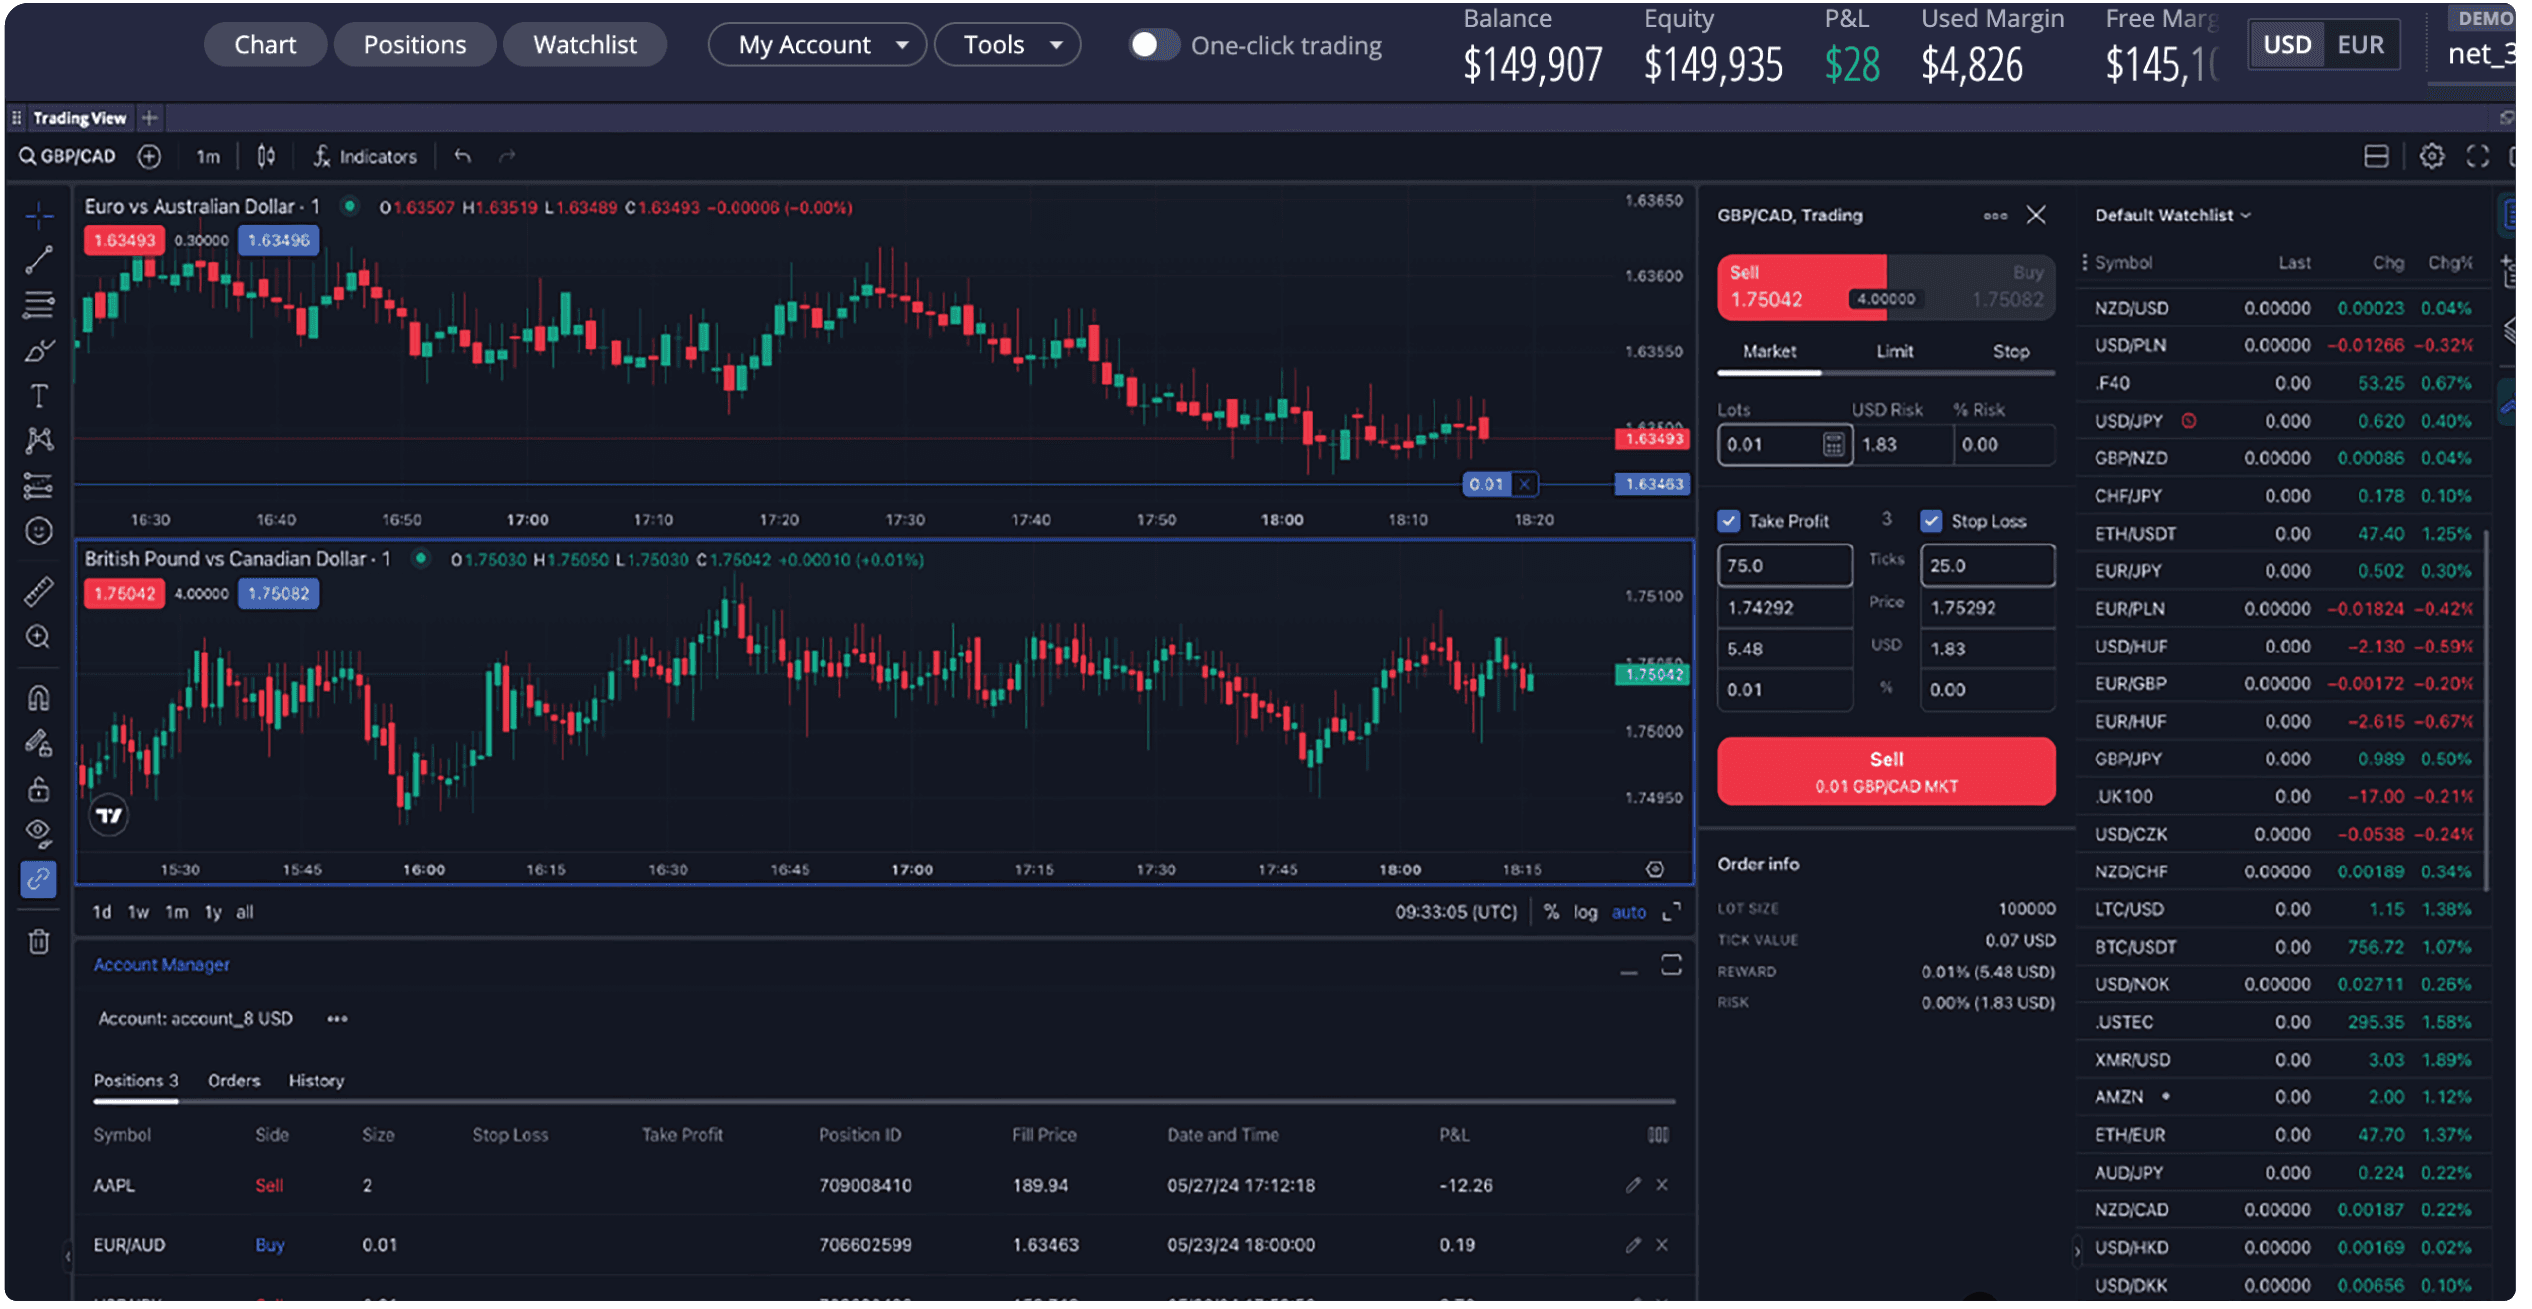Screen dimensions: 2532x1309
Task: Open chart settings gear icon
Action: coord(2431,156)
